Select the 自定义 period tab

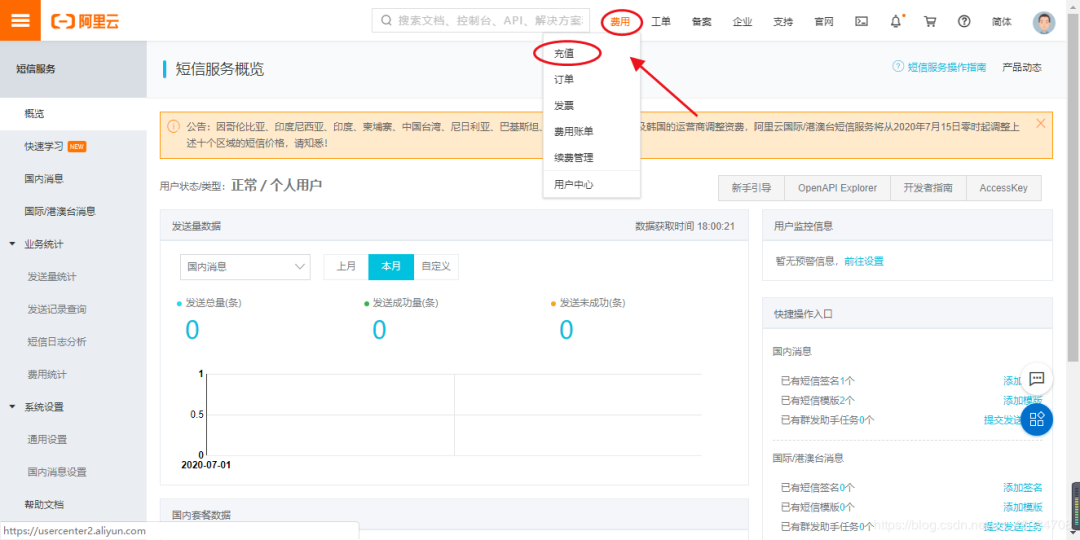pyautogui.click(x=436, y=267)
